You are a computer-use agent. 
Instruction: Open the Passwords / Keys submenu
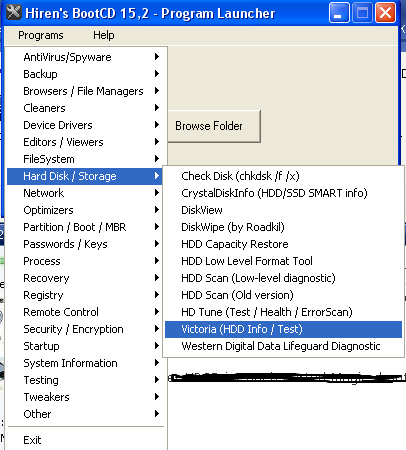(85, 244)
